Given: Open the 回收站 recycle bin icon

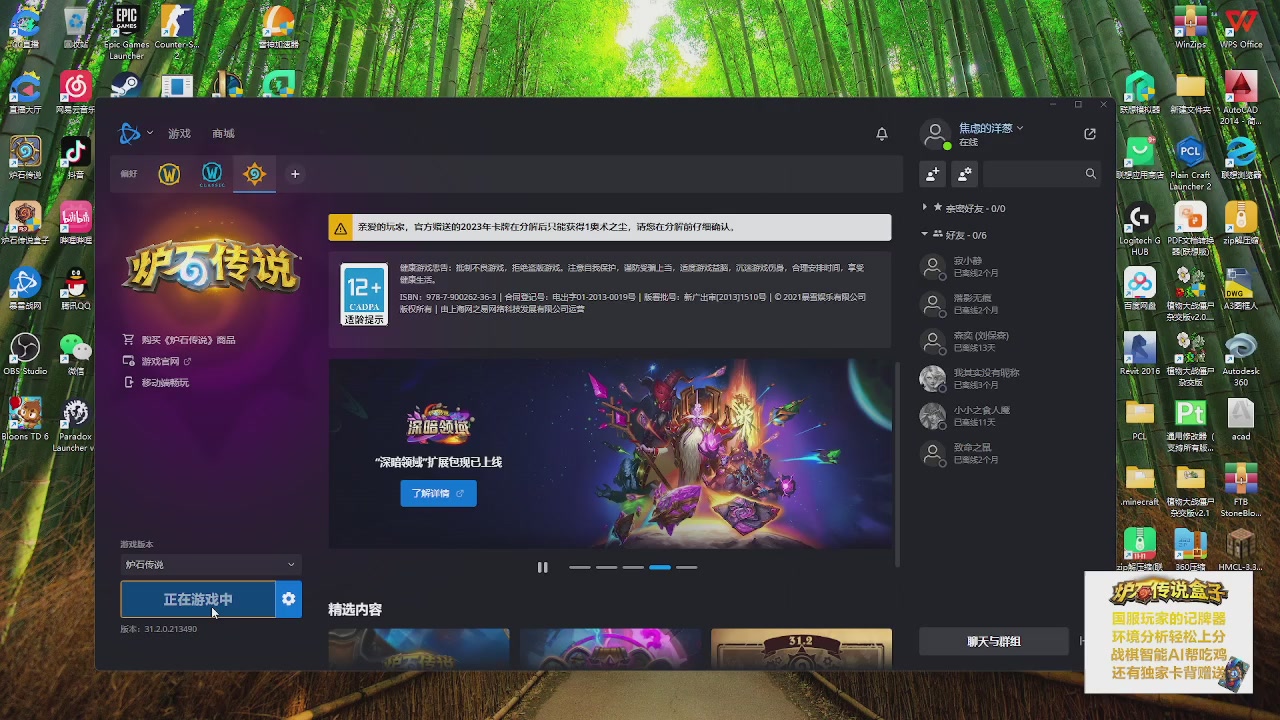Looking at the screenshot, I should [76, 27].
